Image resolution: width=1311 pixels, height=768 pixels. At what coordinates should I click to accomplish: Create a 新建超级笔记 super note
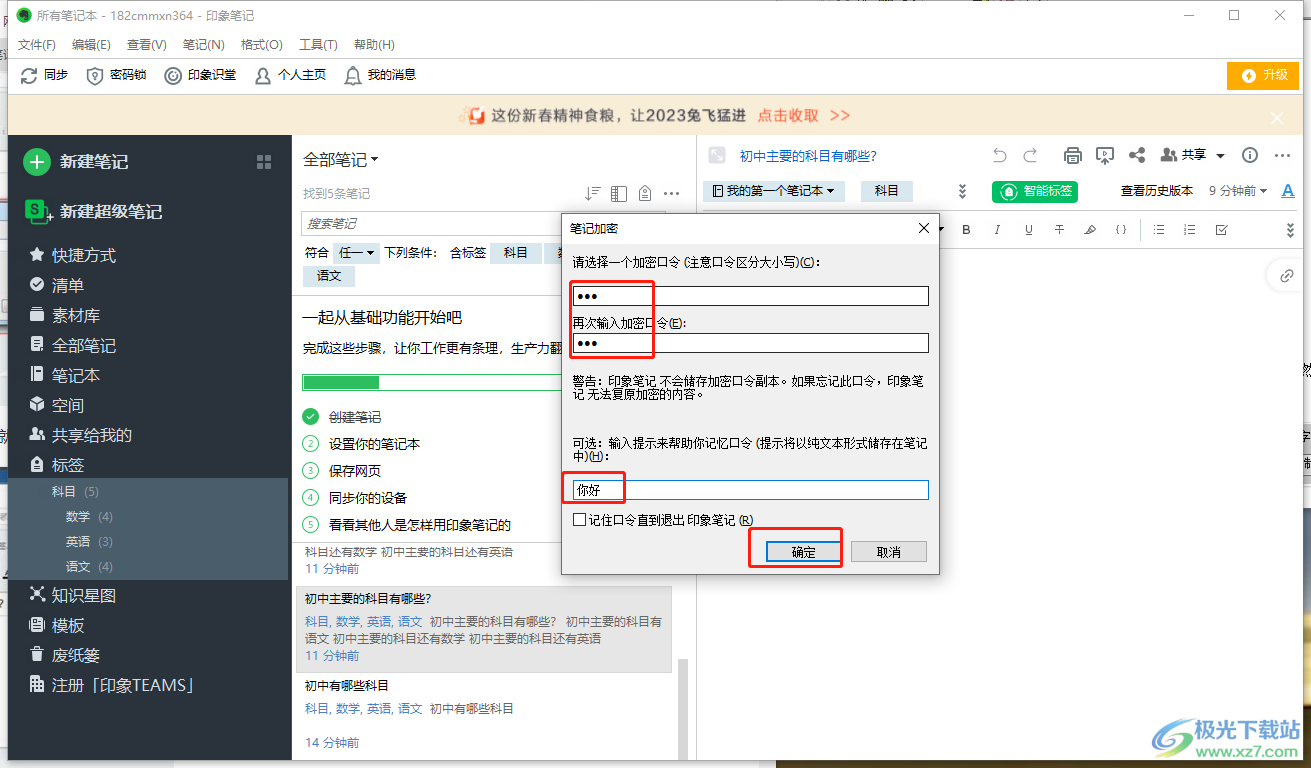pyautogui.click(x=93, y=211)
